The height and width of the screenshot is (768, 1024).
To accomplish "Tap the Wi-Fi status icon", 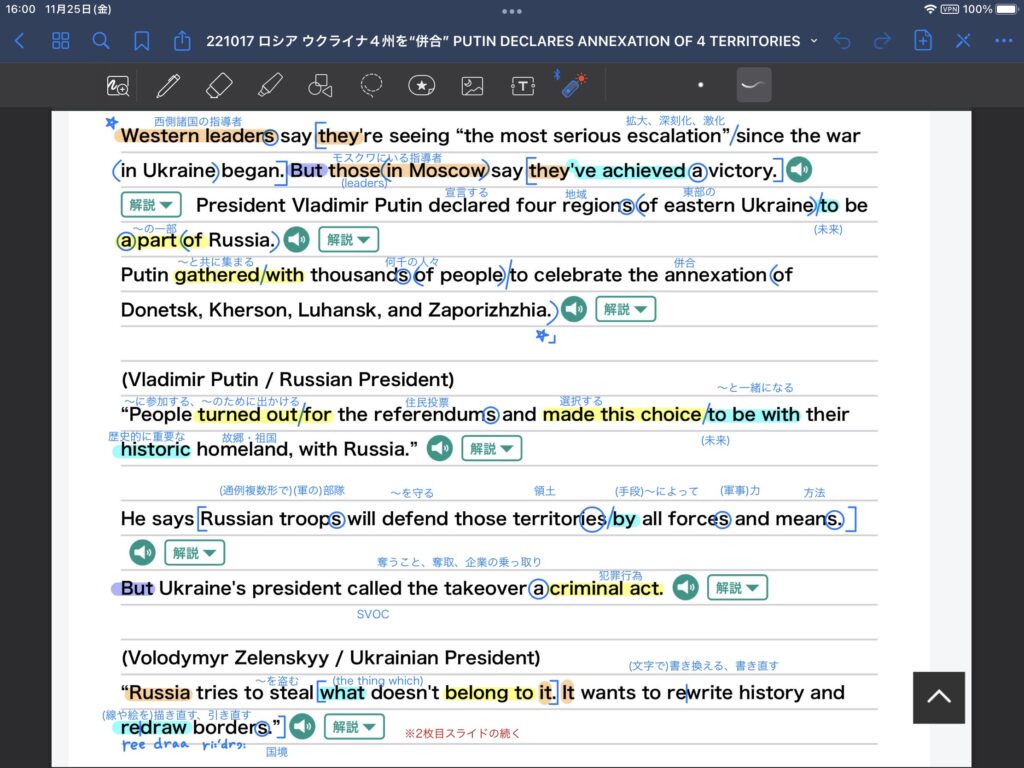I will click(x=930, y=9).
